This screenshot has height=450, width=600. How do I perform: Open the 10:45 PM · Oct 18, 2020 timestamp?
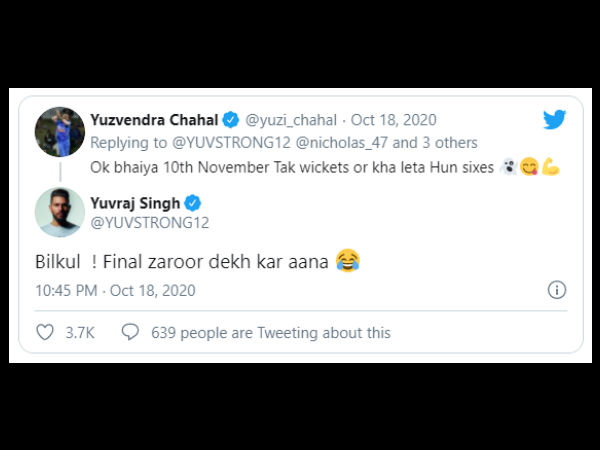click(x=115, y=291)
